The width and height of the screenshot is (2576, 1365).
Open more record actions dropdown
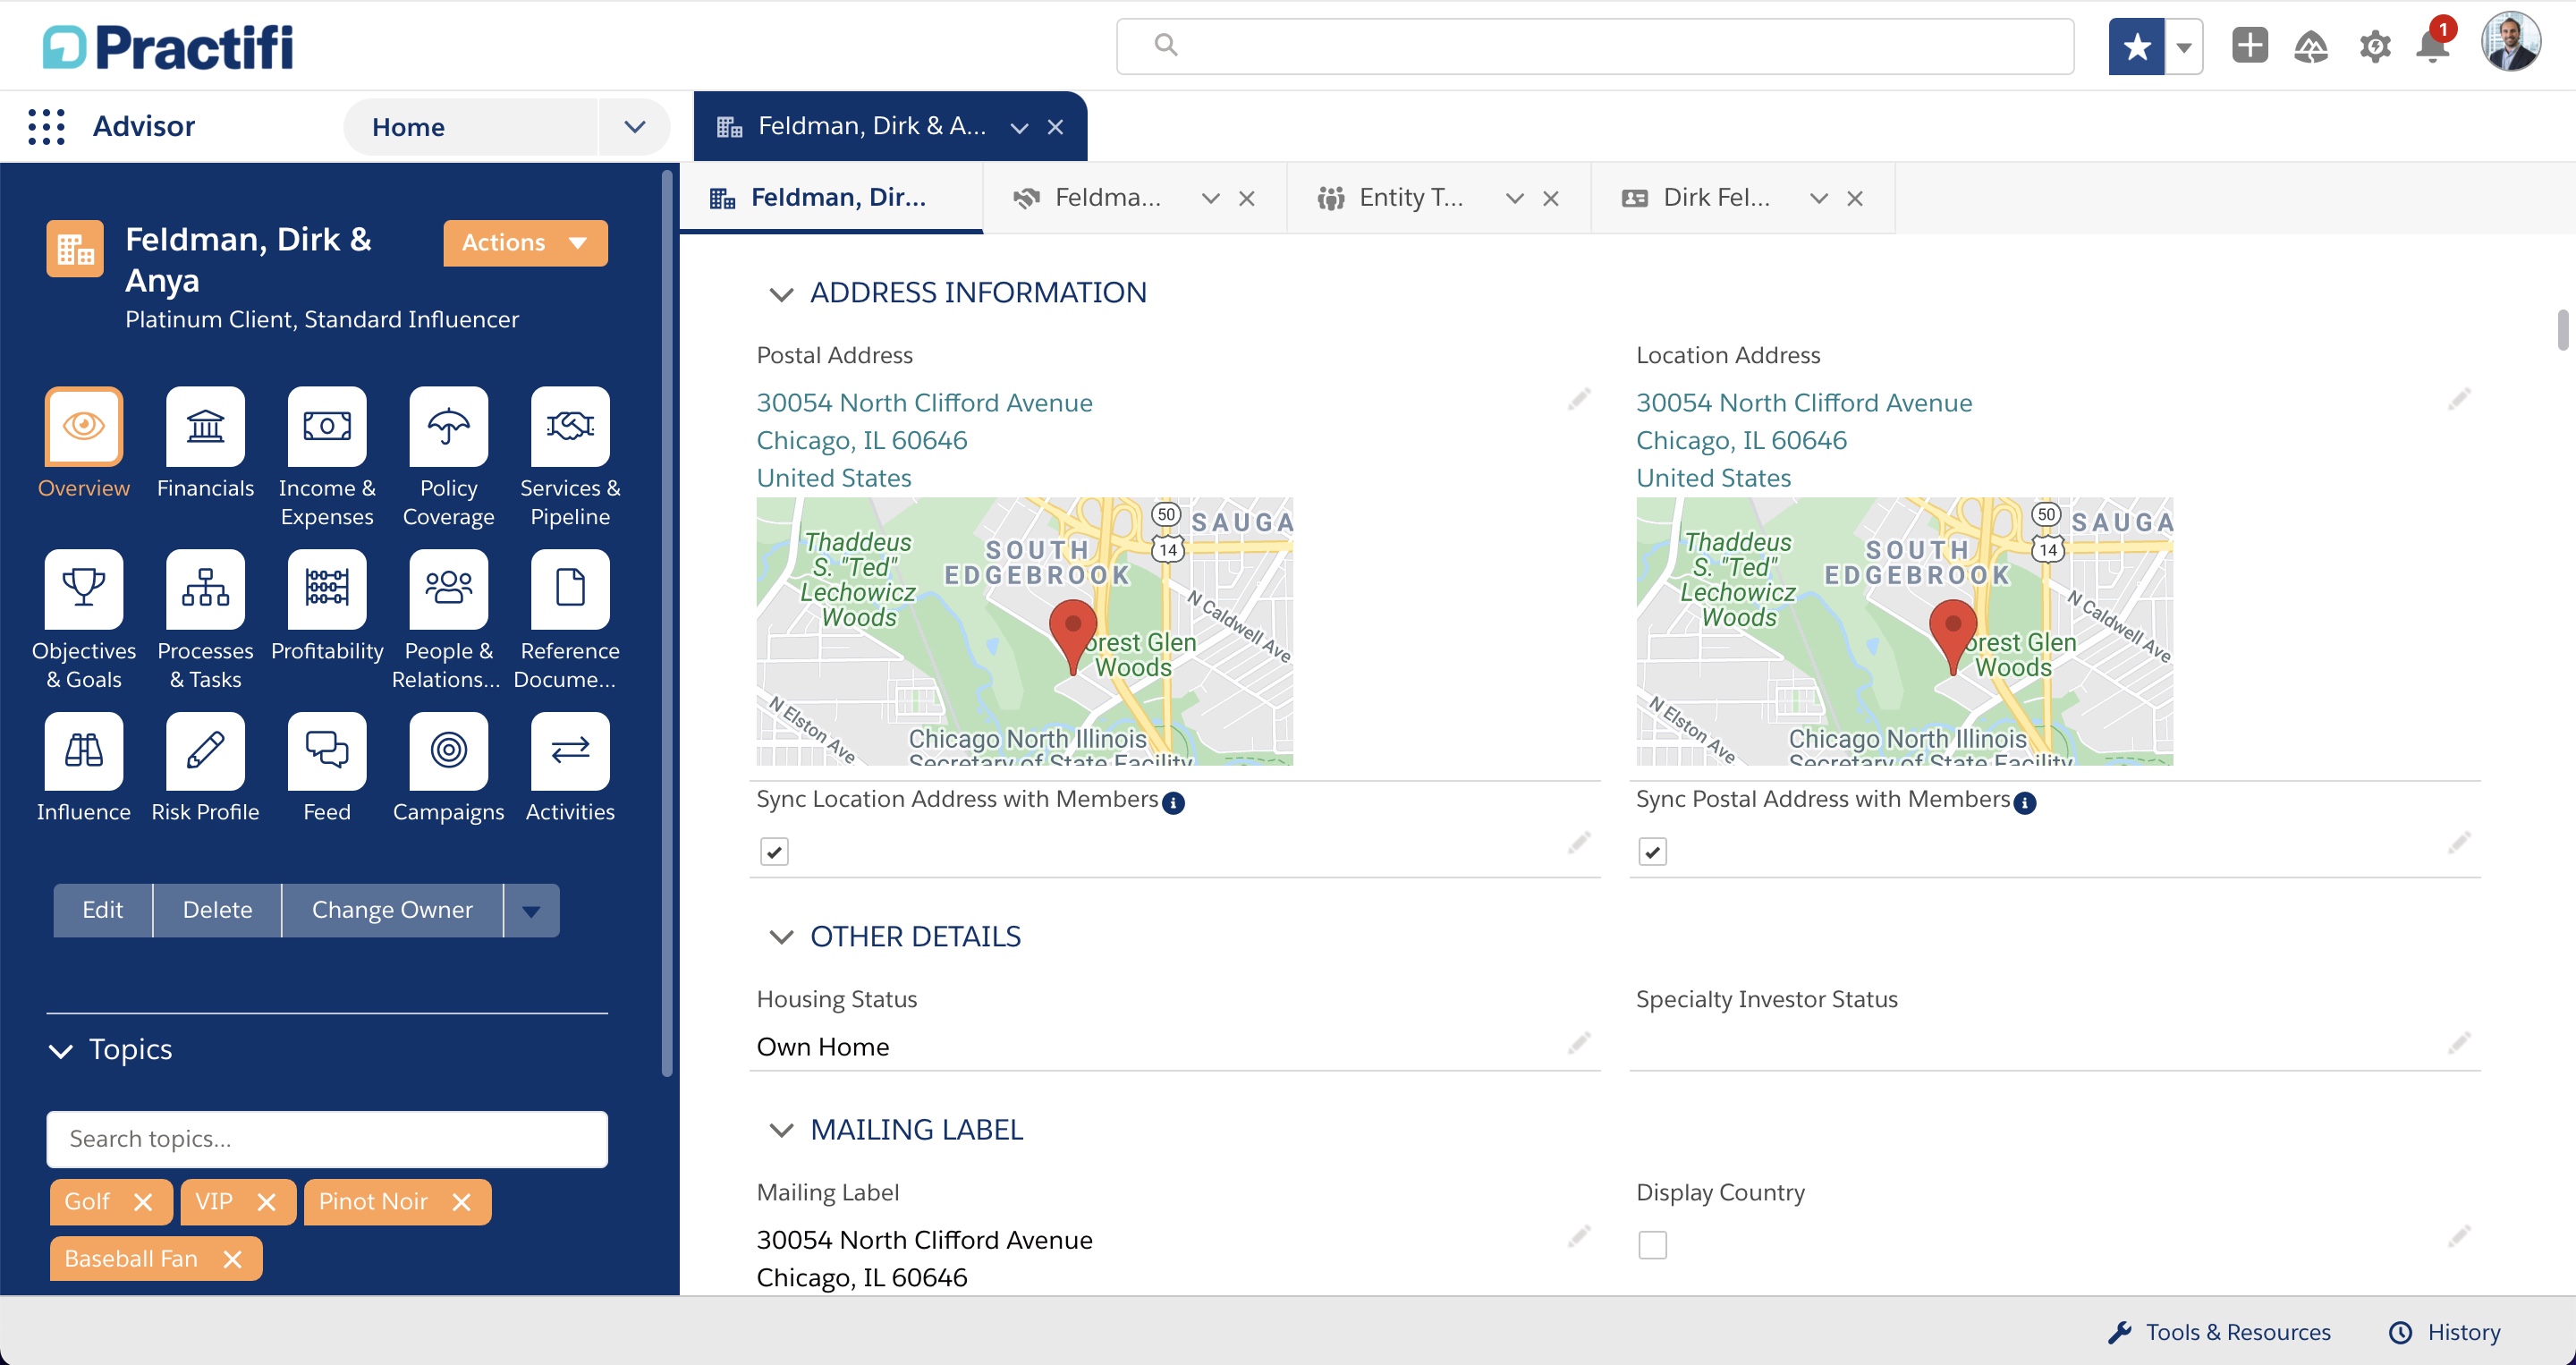click(x=531, y=911)
